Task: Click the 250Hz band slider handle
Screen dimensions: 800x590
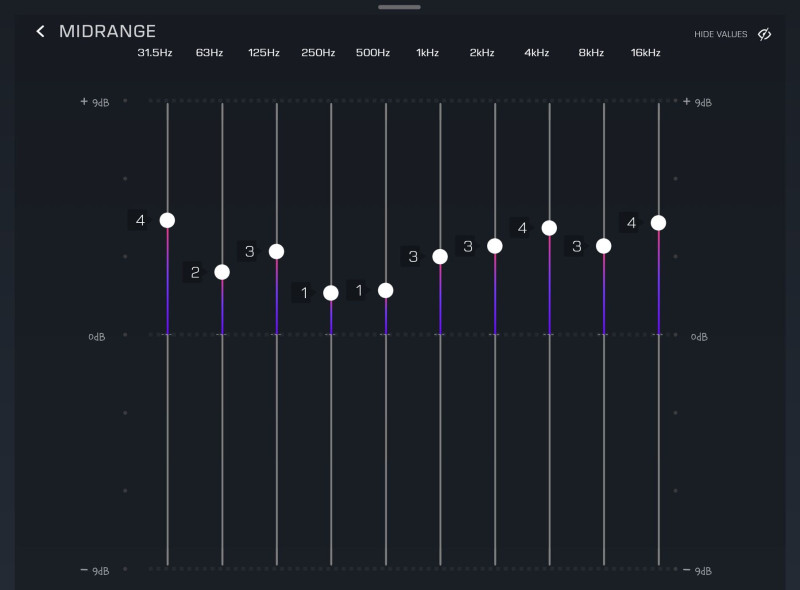Action: coord(331,293)
